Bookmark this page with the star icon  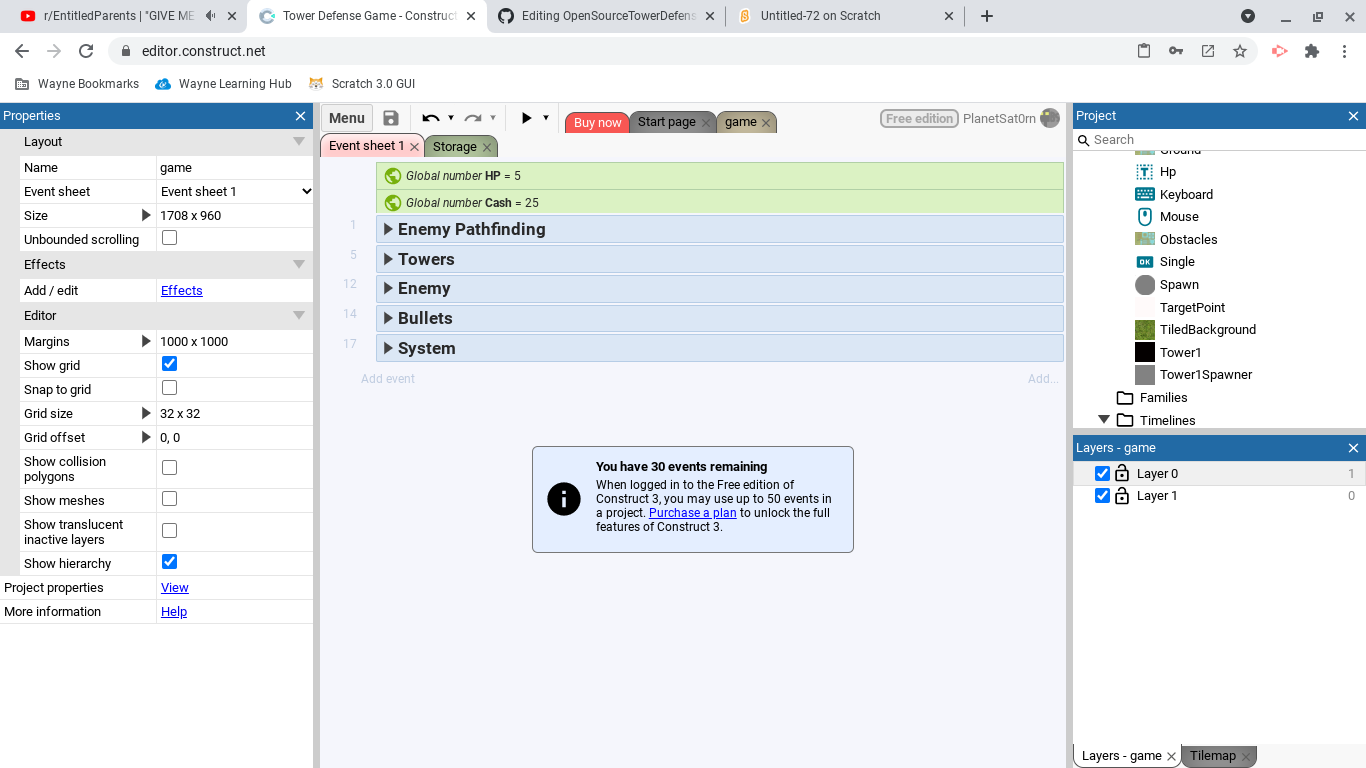coord(1240,51)
